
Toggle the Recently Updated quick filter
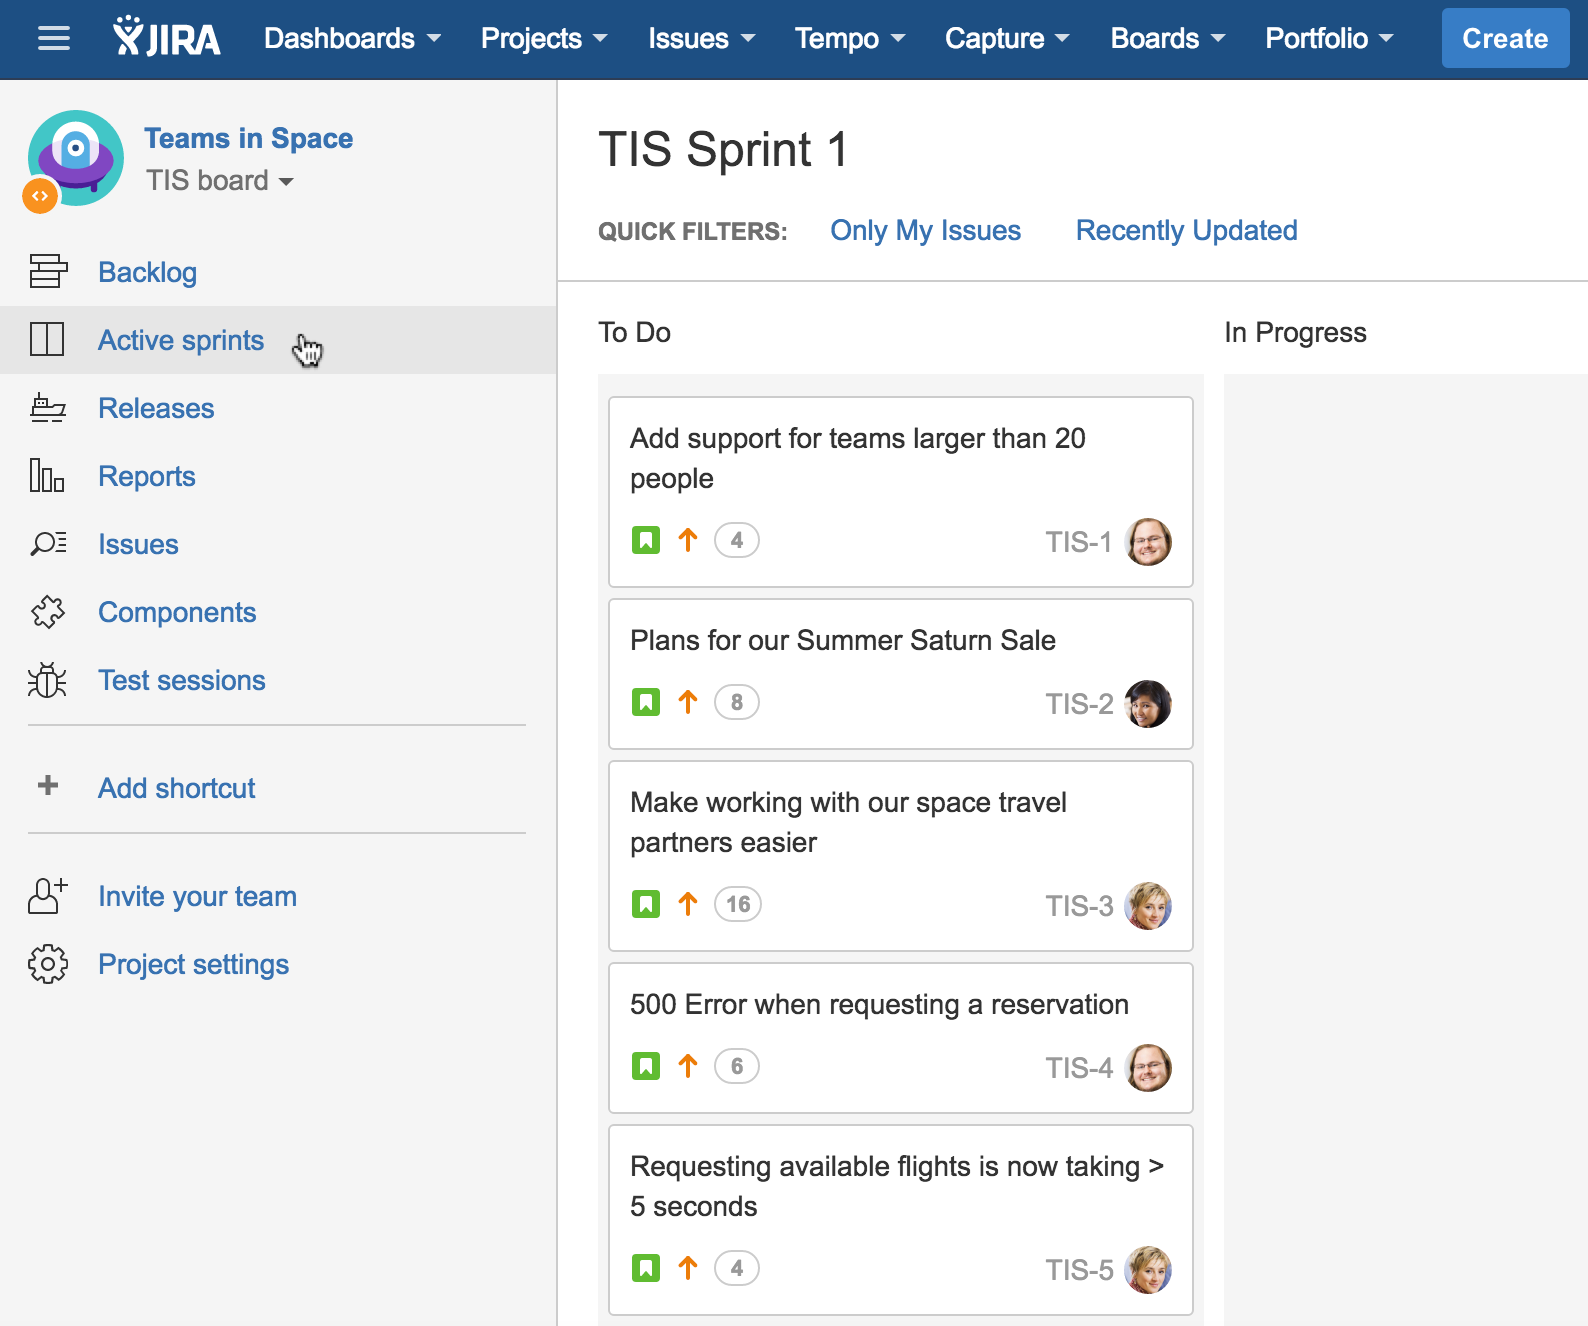(x=1186, y=231)
